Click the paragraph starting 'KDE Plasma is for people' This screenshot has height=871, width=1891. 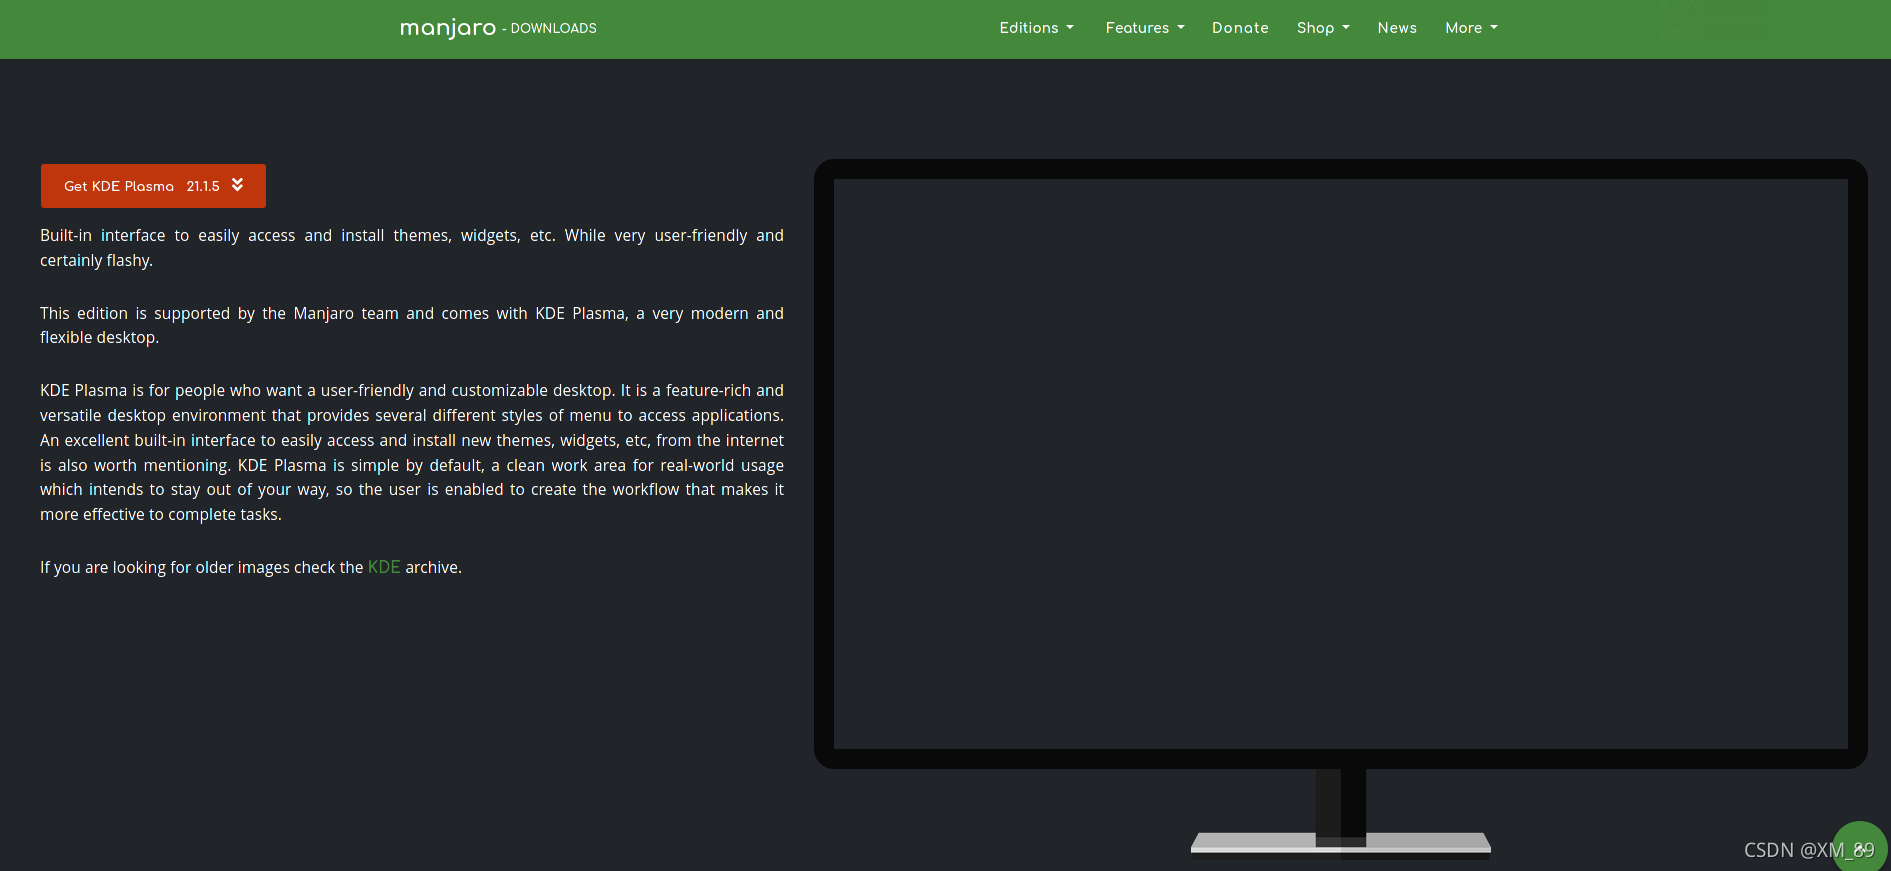[412, 452]
